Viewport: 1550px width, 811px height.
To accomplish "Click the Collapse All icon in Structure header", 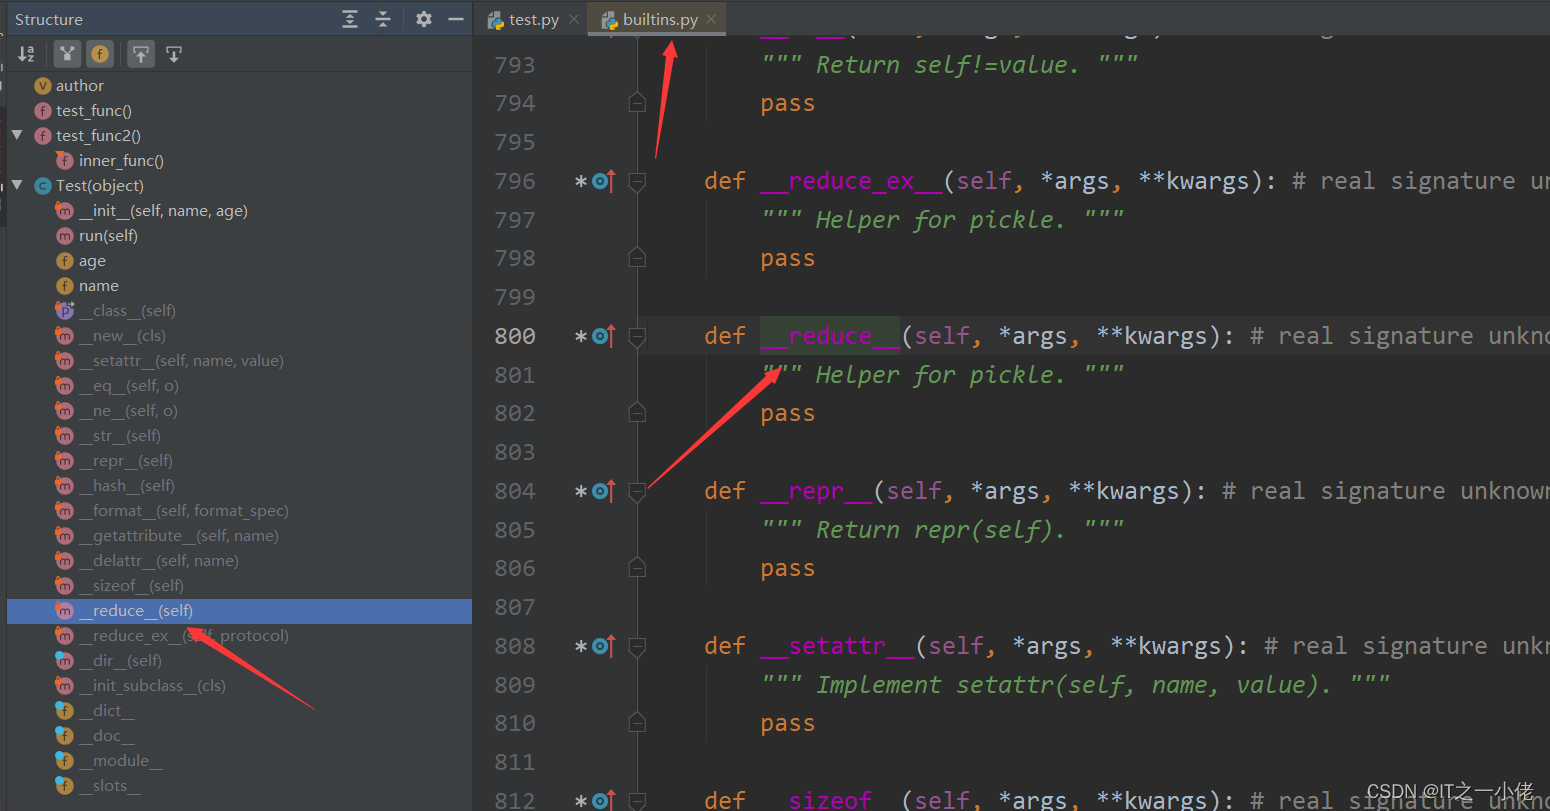I will click(383, 18).
